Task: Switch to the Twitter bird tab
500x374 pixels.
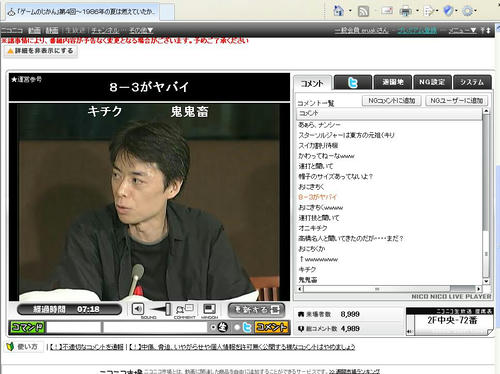Action: click(353, 82)
